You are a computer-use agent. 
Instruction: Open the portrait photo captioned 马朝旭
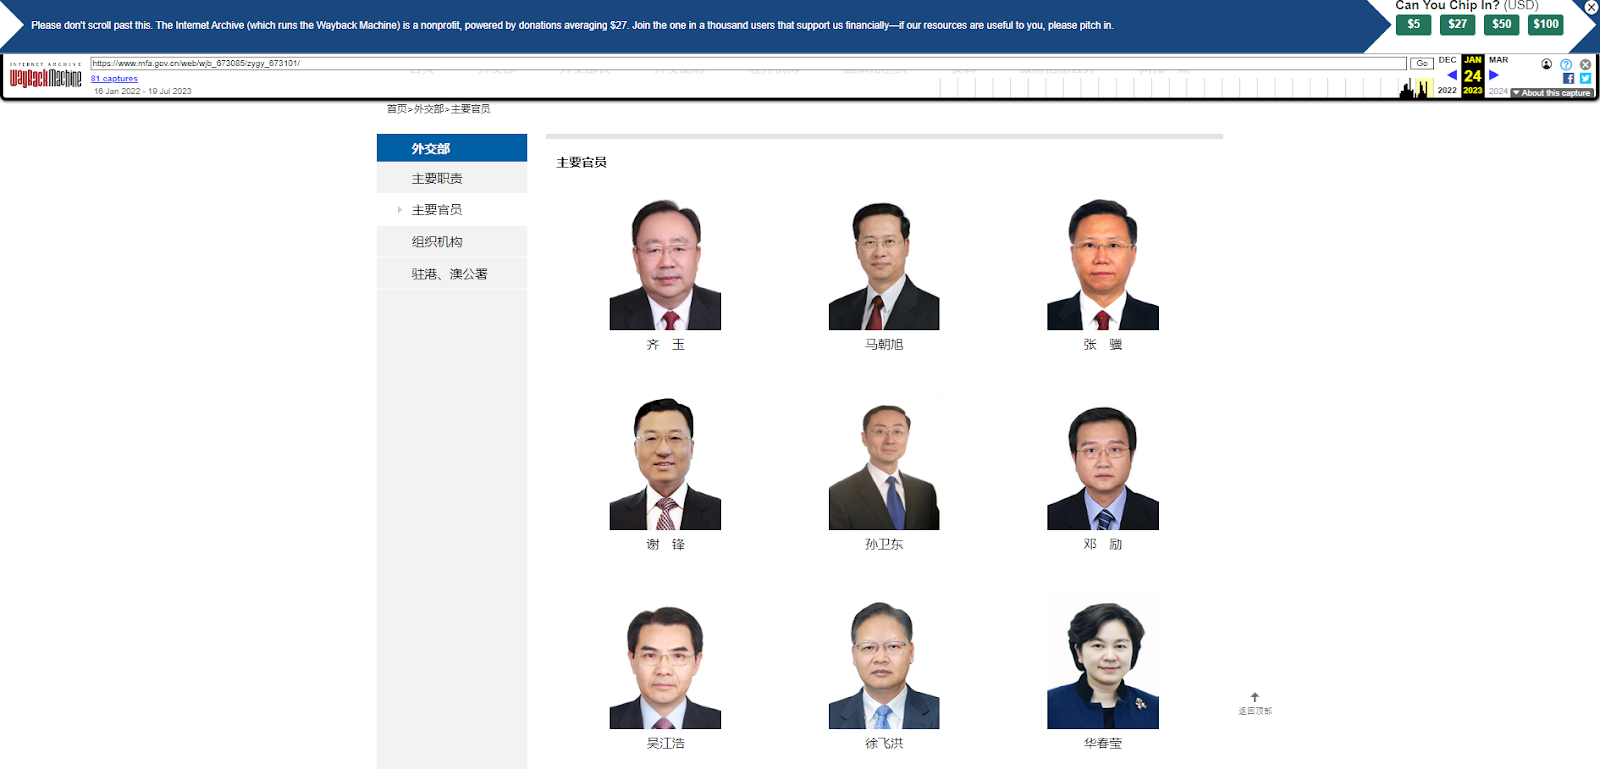pyautogui.click(x=884, y=264)
